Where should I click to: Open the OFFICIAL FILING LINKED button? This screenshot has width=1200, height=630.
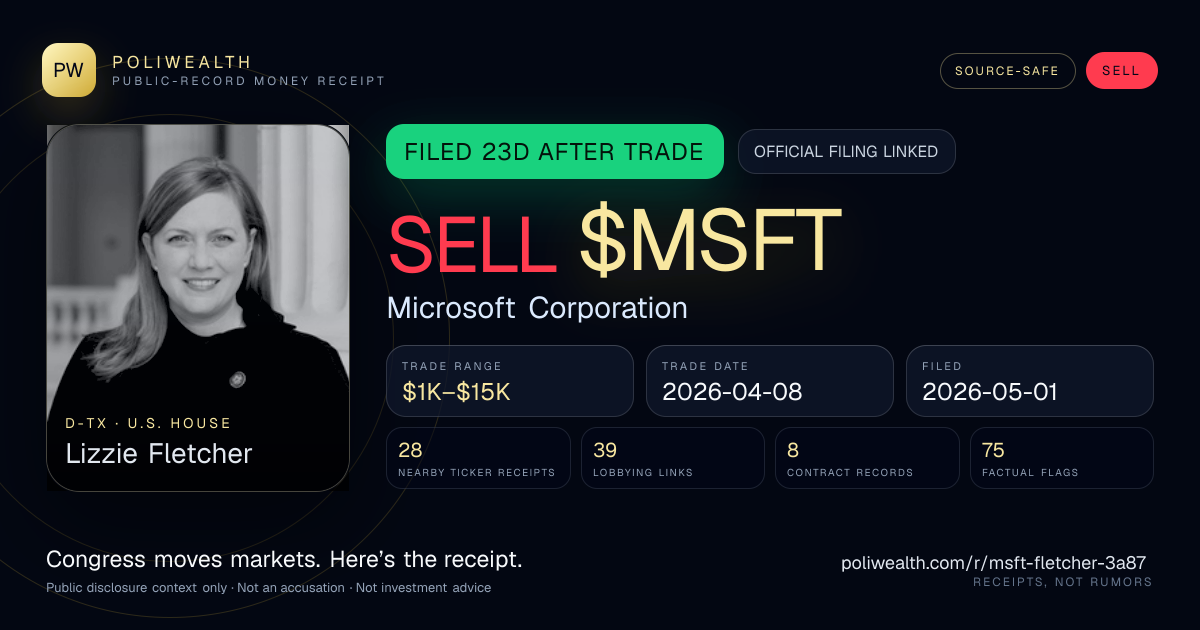pyautogui.click(x=846, y=152)
